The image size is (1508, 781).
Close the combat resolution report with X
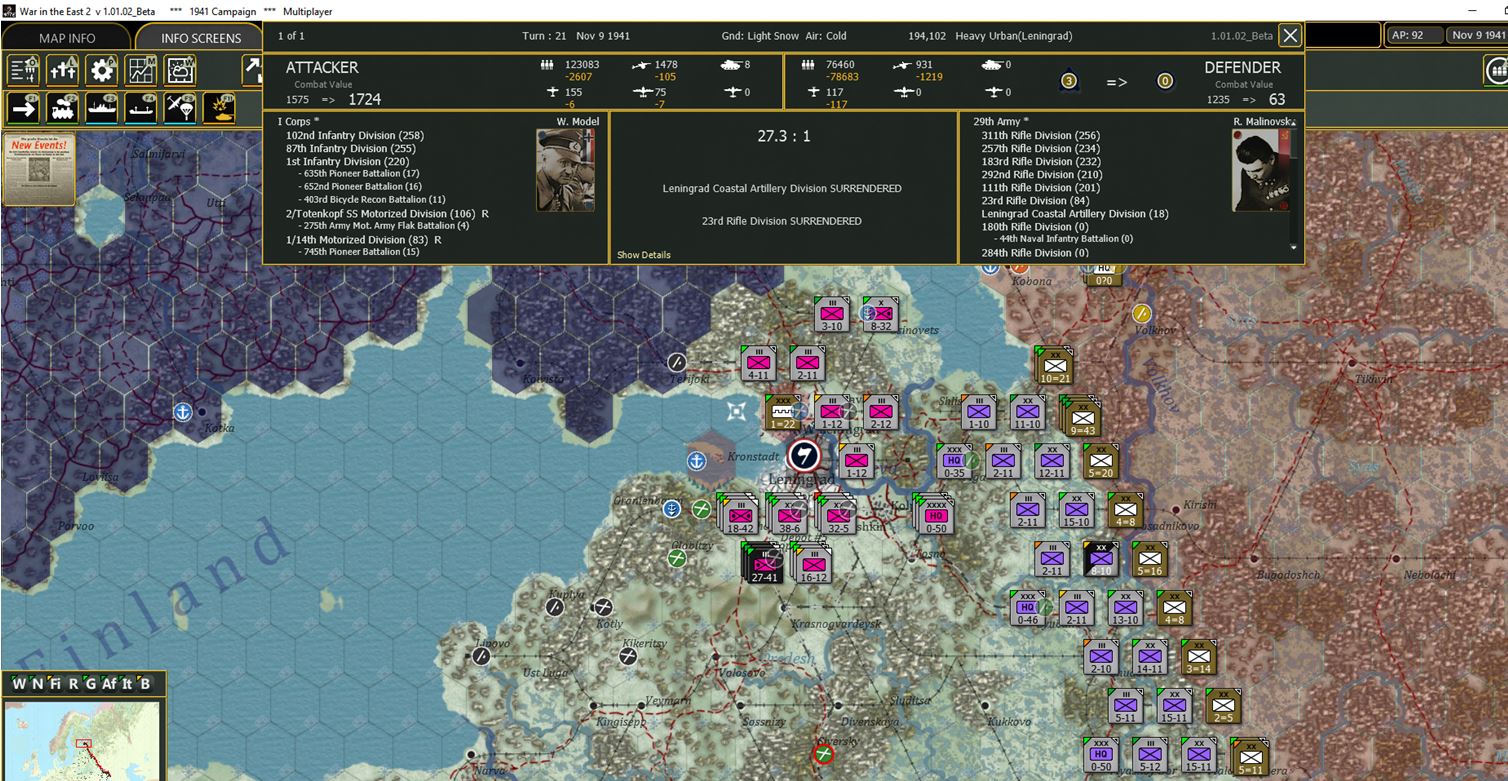click(x=1290, y=36)
